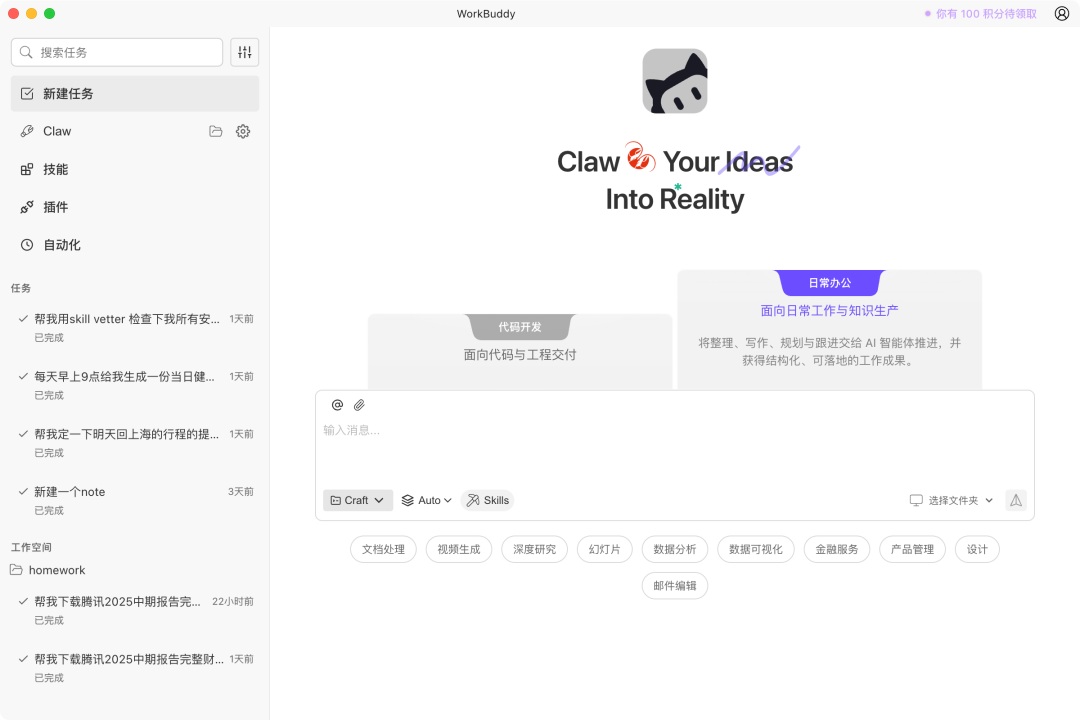Viewport: 1080px width, 720px height.
Task: Choose the 金融服务 suggestion chip
Action: coord(837,549)
